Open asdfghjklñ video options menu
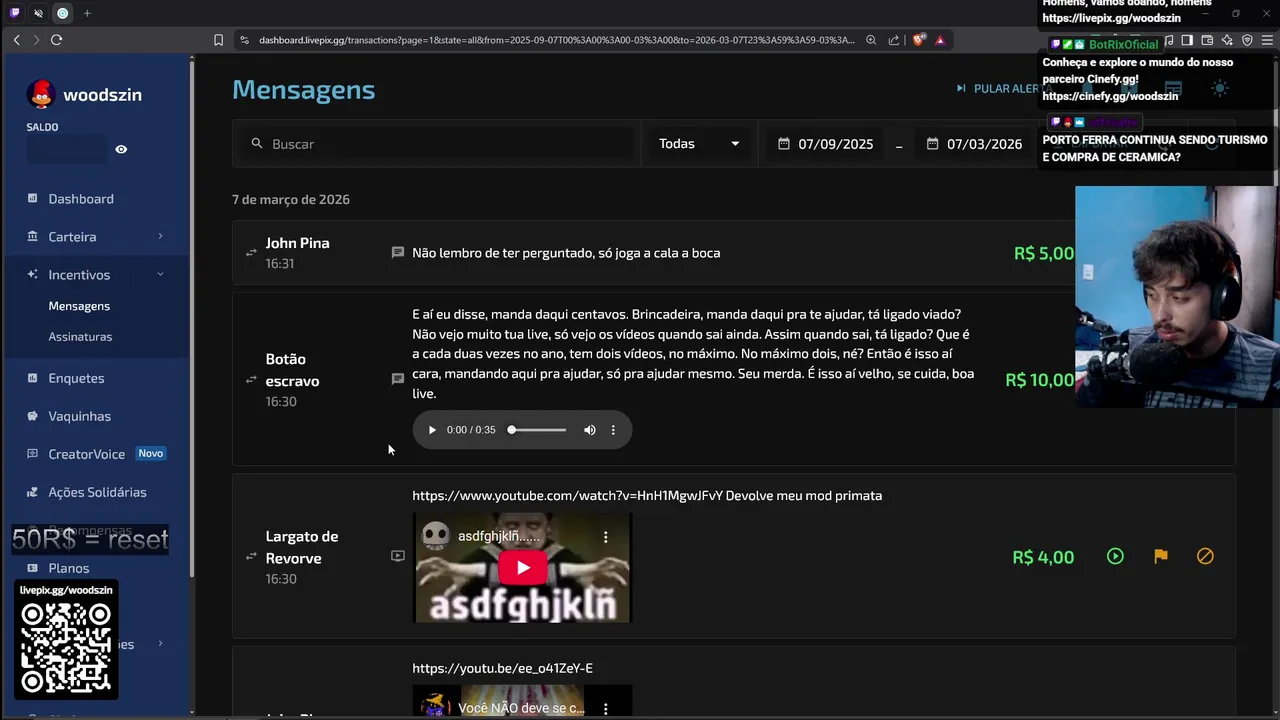Image resolution: width=1280 pixels, height=720 pixels. (x=605, y=537)
